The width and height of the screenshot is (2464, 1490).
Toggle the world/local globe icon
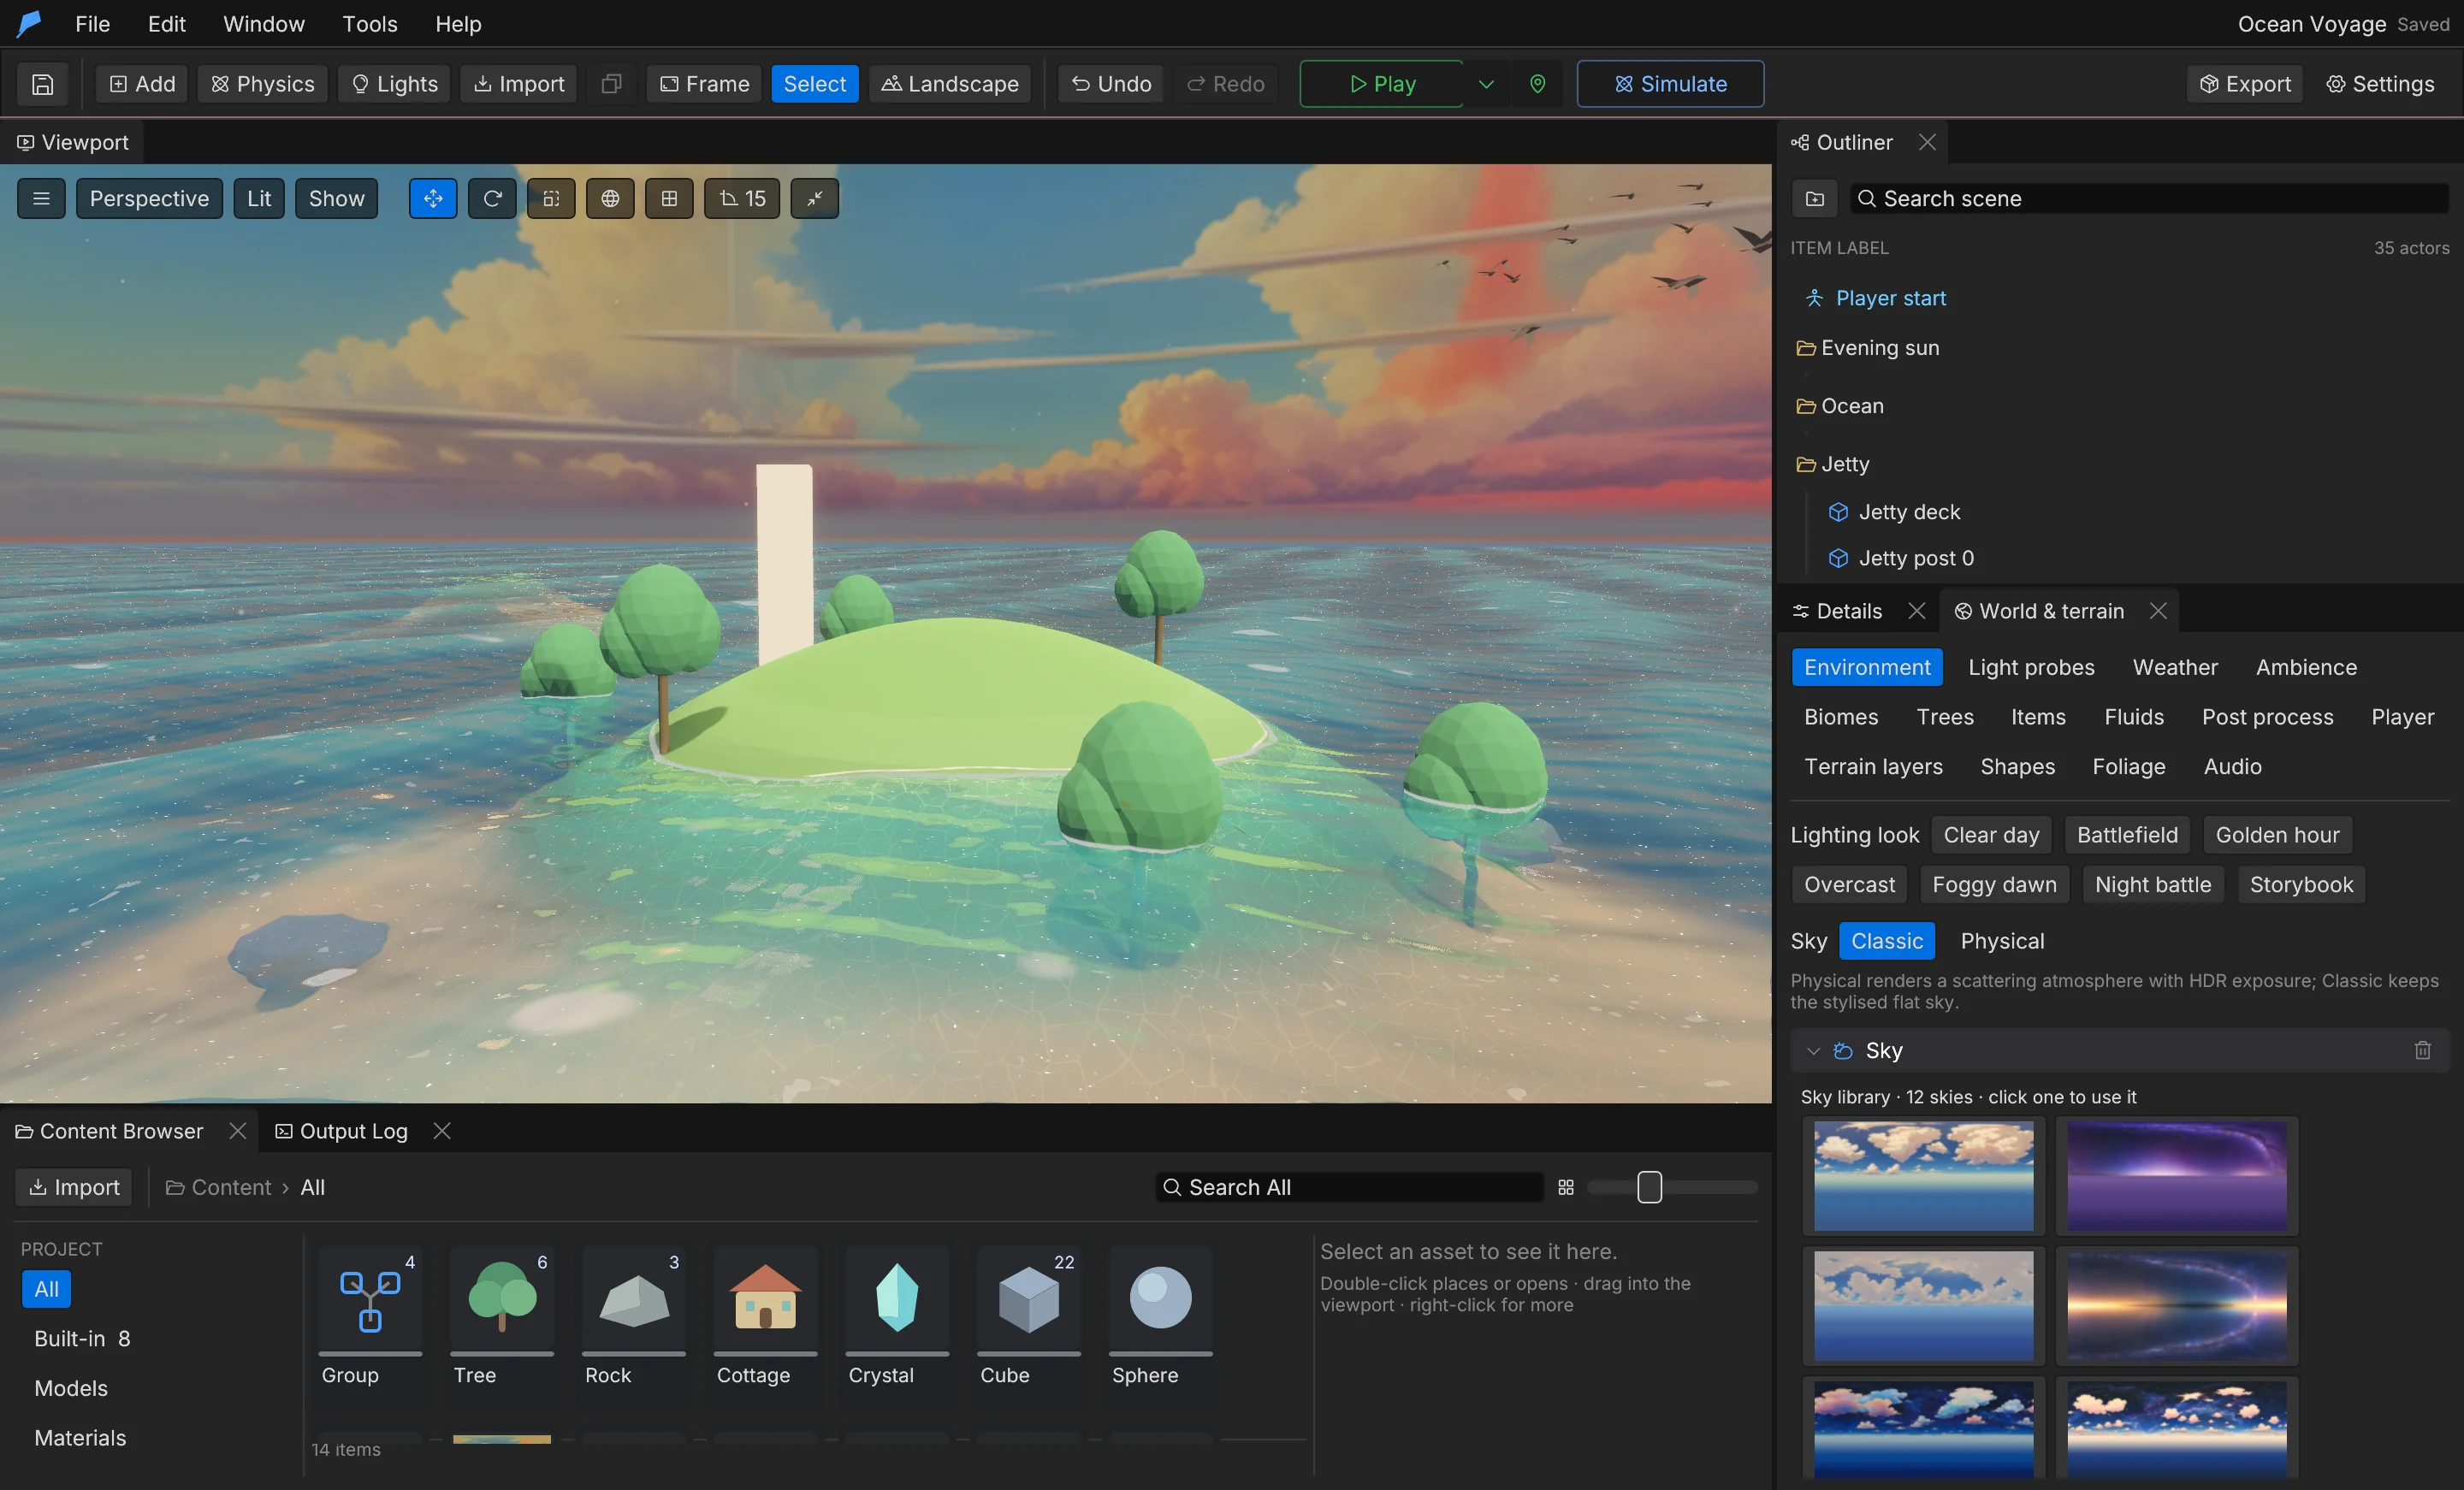610,198
